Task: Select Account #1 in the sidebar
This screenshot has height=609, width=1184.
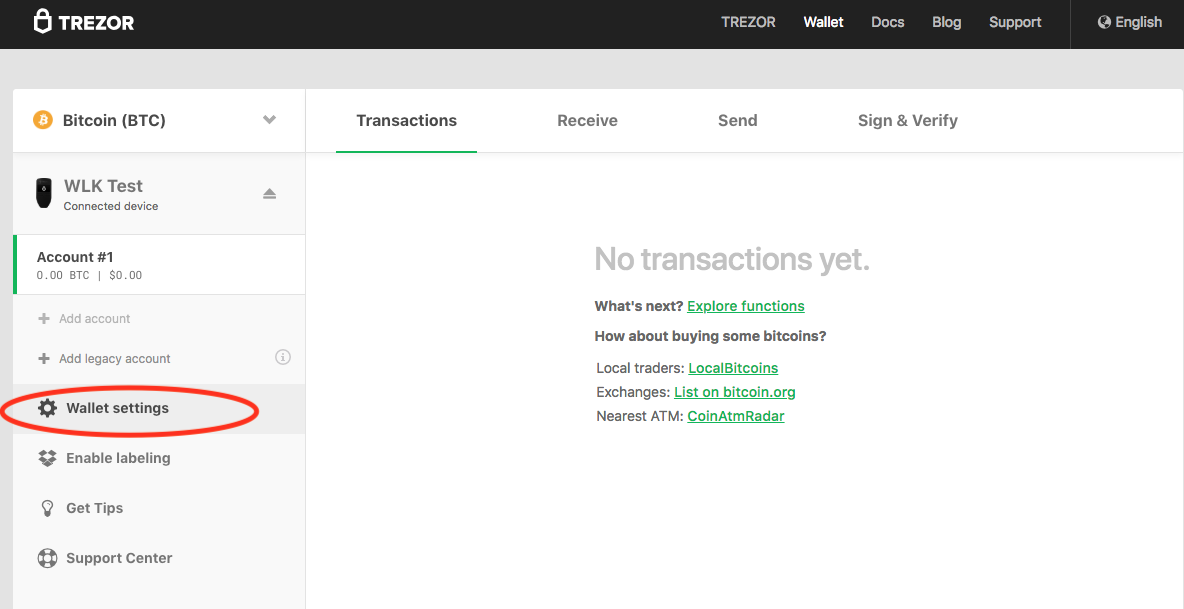Action: coord(159,265)
